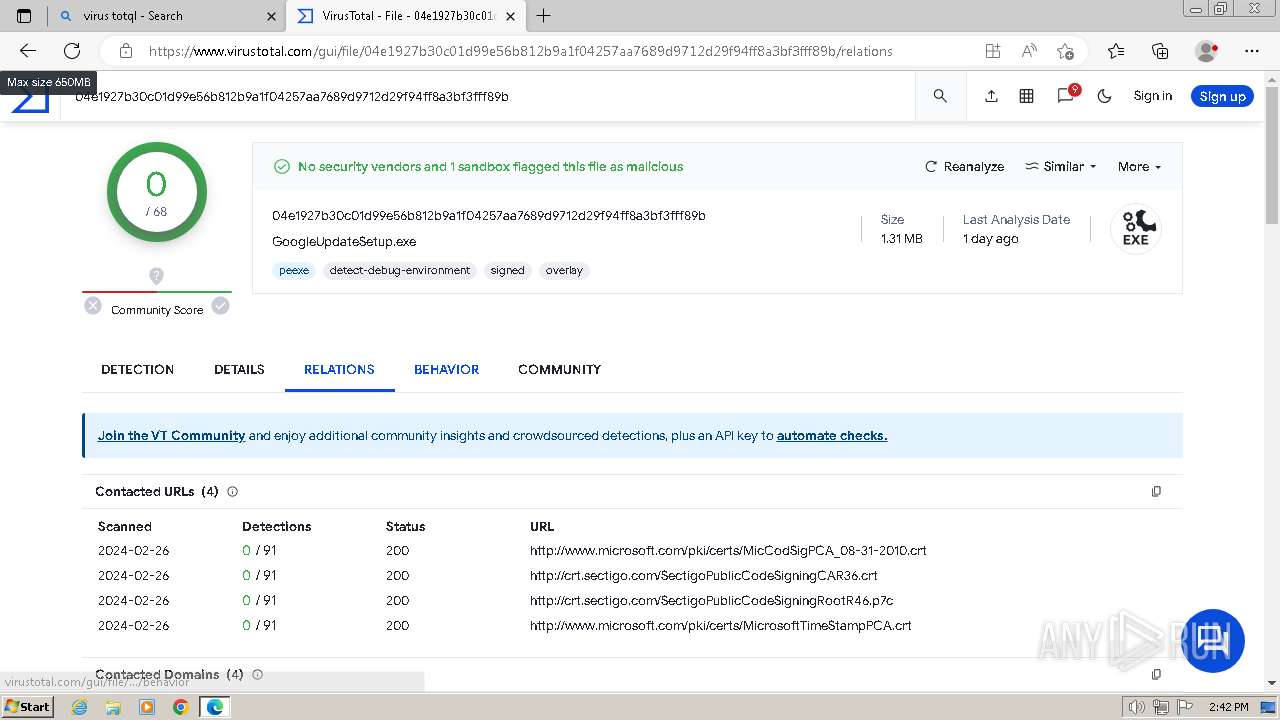Click Join the VT Community link

(x=171, y=436)
